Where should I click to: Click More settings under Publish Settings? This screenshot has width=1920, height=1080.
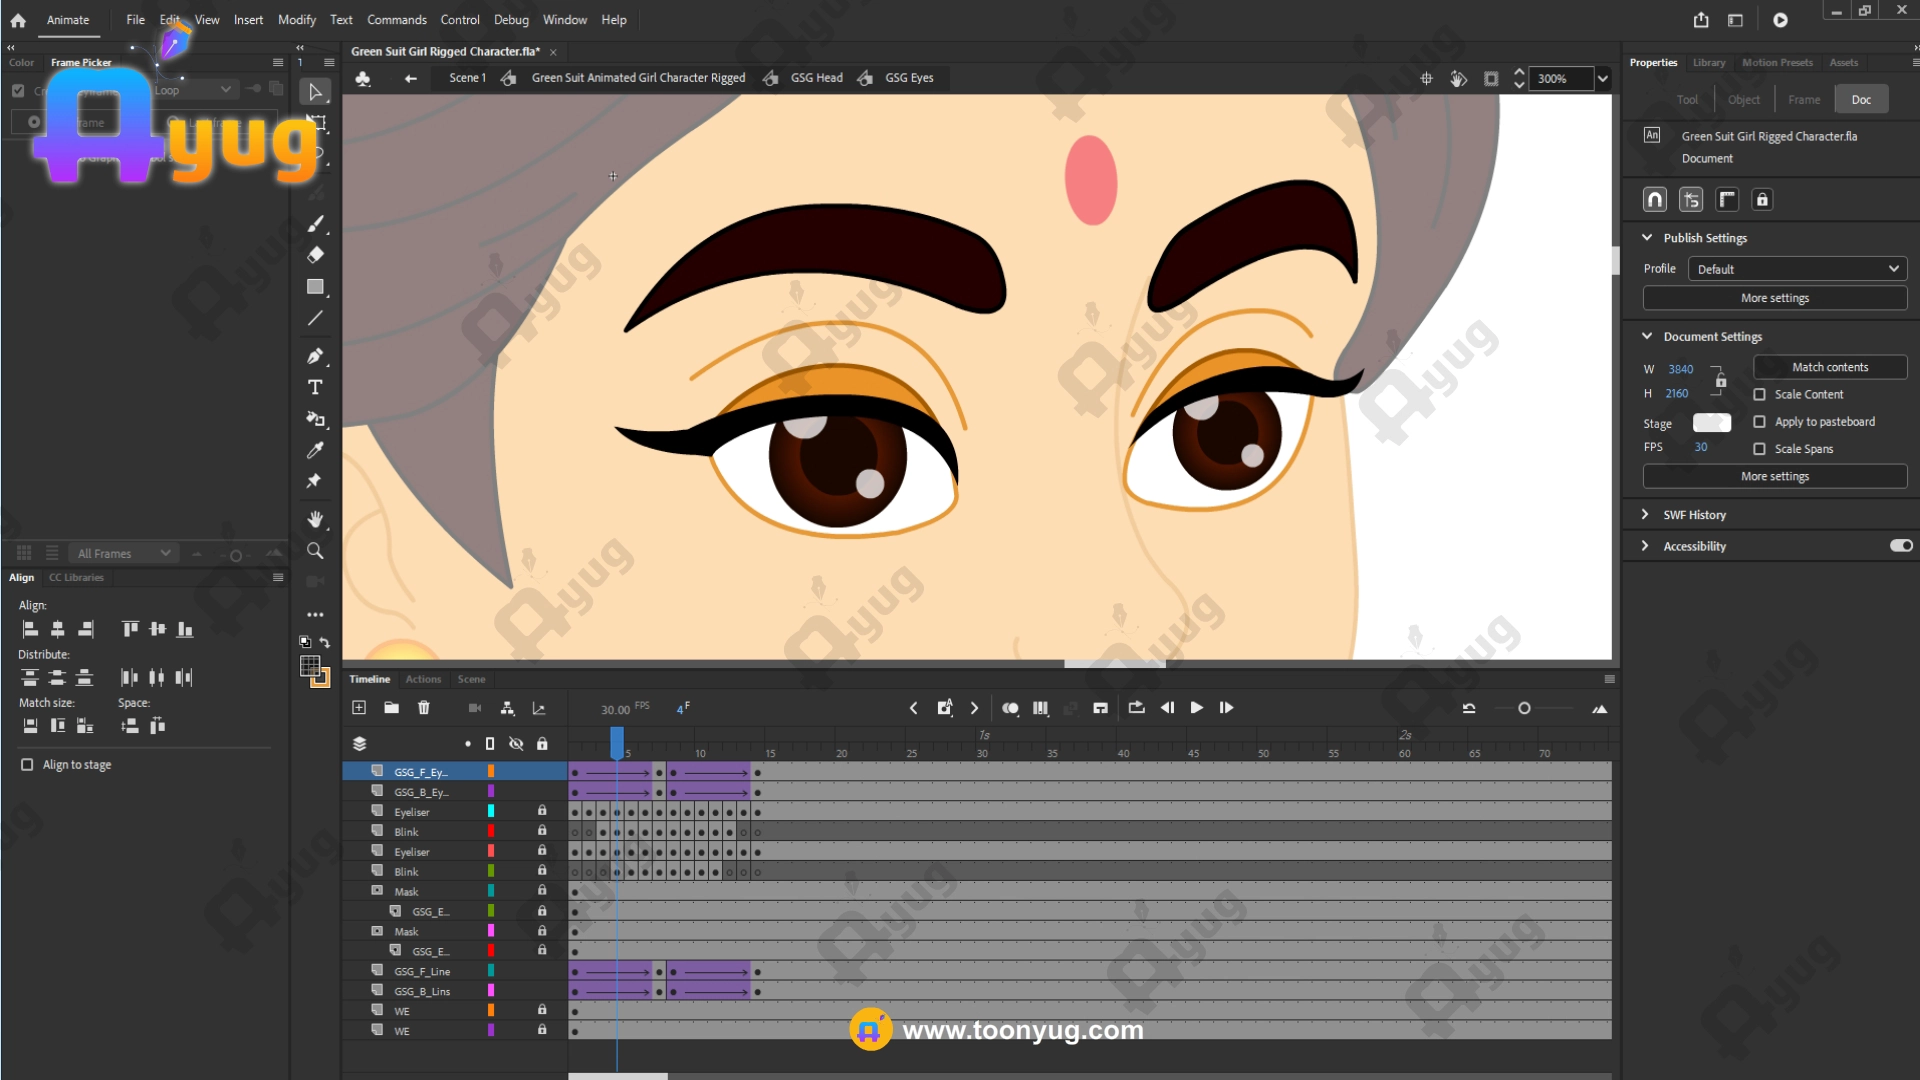tap(1774, 298)
